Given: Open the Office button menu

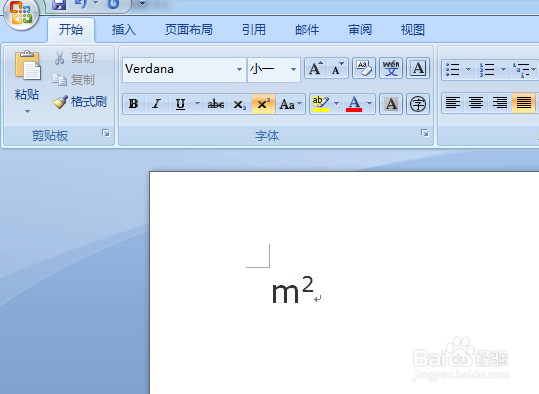Looking at the screenshot, I should (21, 13).
